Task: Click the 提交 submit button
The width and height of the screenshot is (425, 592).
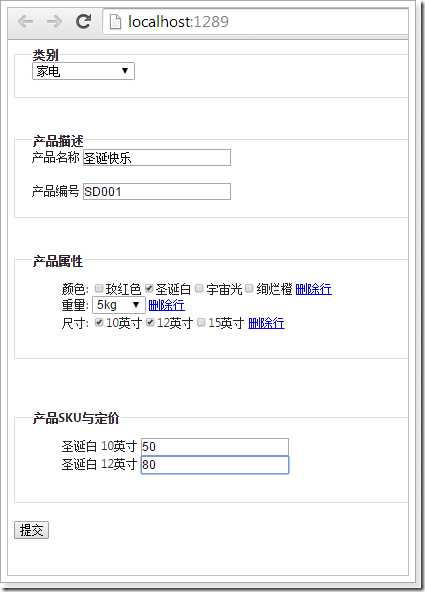Action: (x=31, y=530)
